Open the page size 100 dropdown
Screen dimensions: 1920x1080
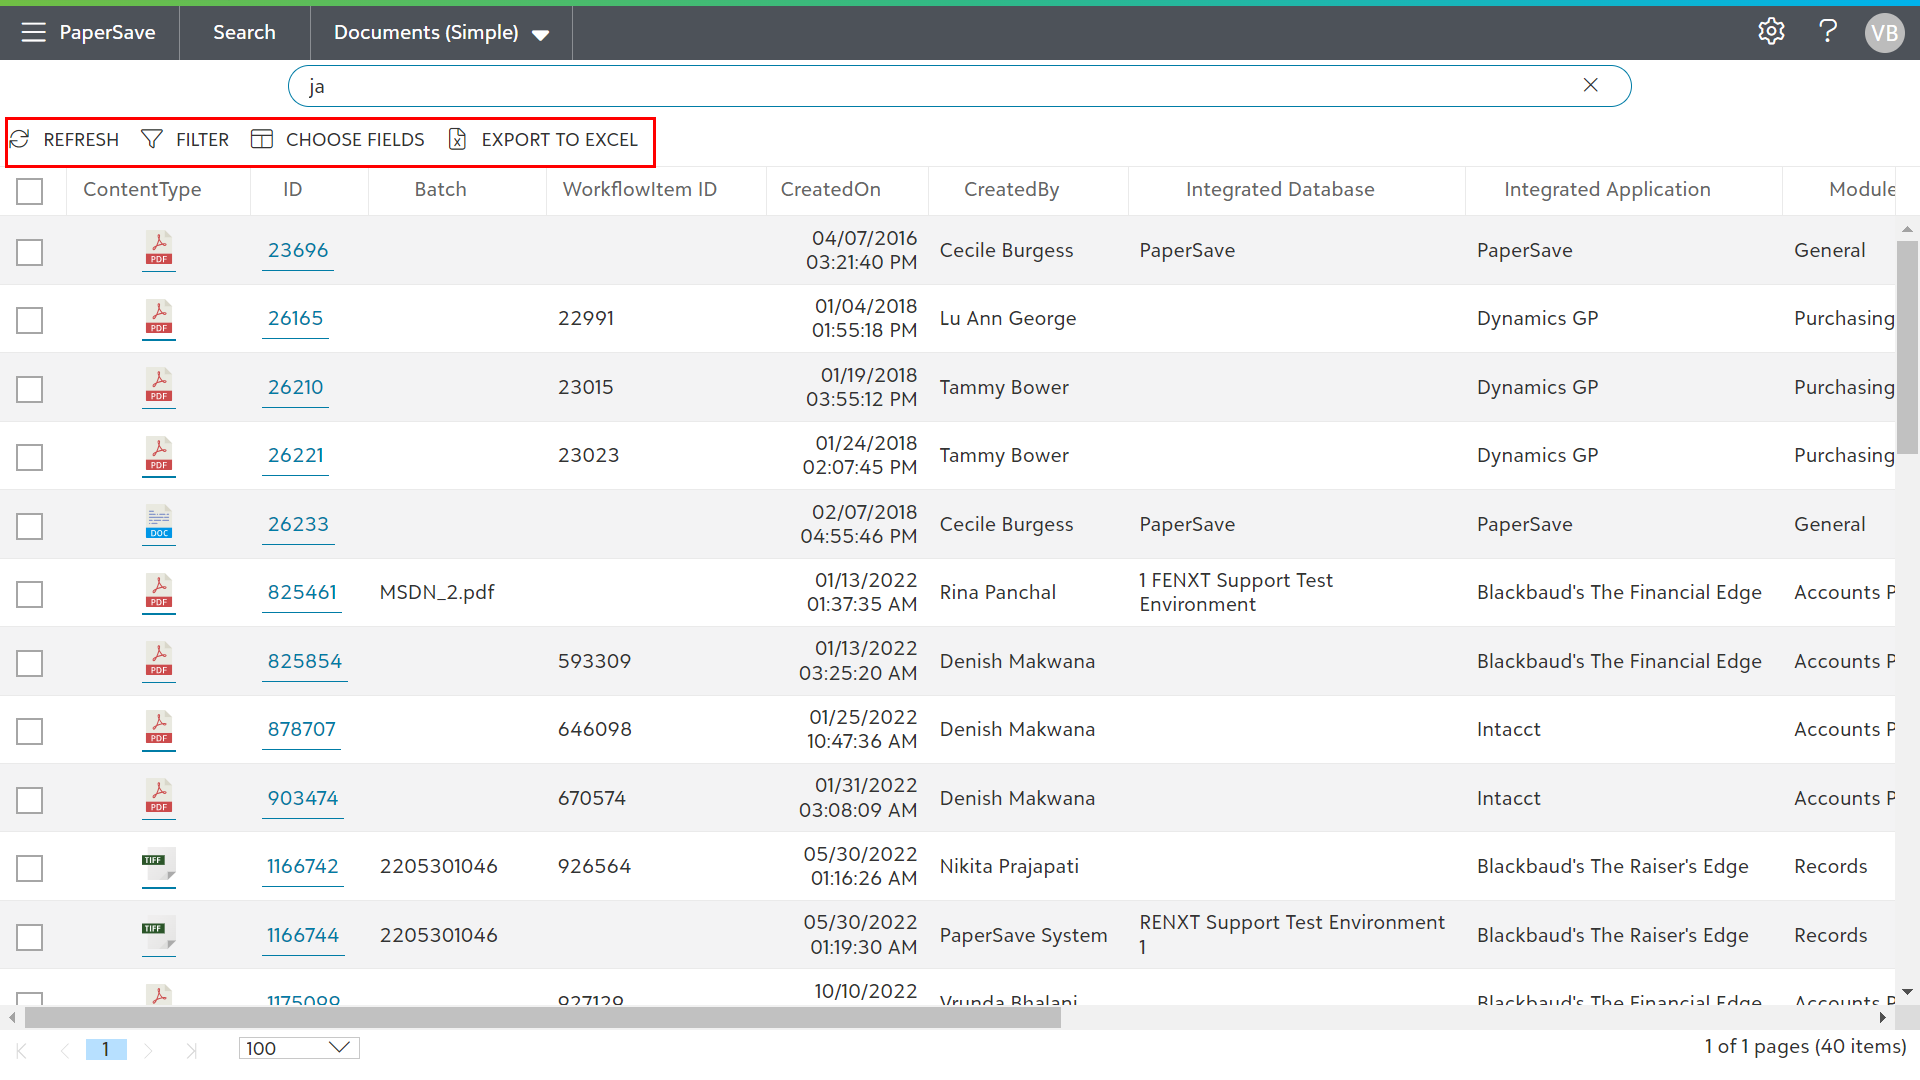point(298,1048)
